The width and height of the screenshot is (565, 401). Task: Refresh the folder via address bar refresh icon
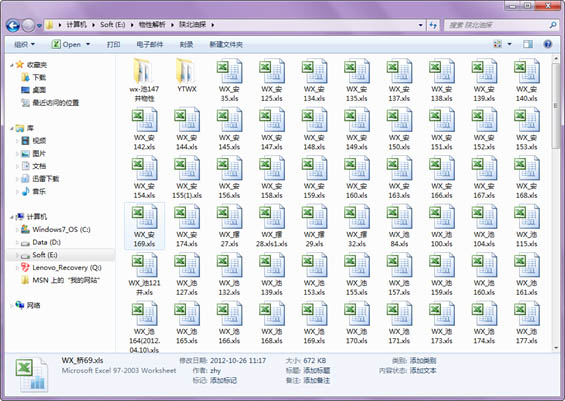point(433,25)
